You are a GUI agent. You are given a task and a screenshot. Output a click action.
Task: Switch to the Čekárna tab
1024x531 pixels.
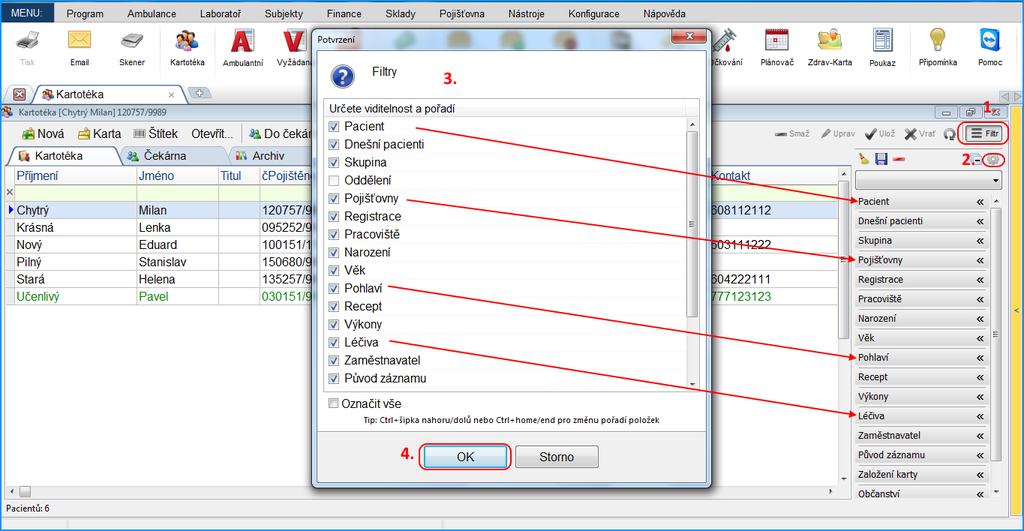(157, 156)
